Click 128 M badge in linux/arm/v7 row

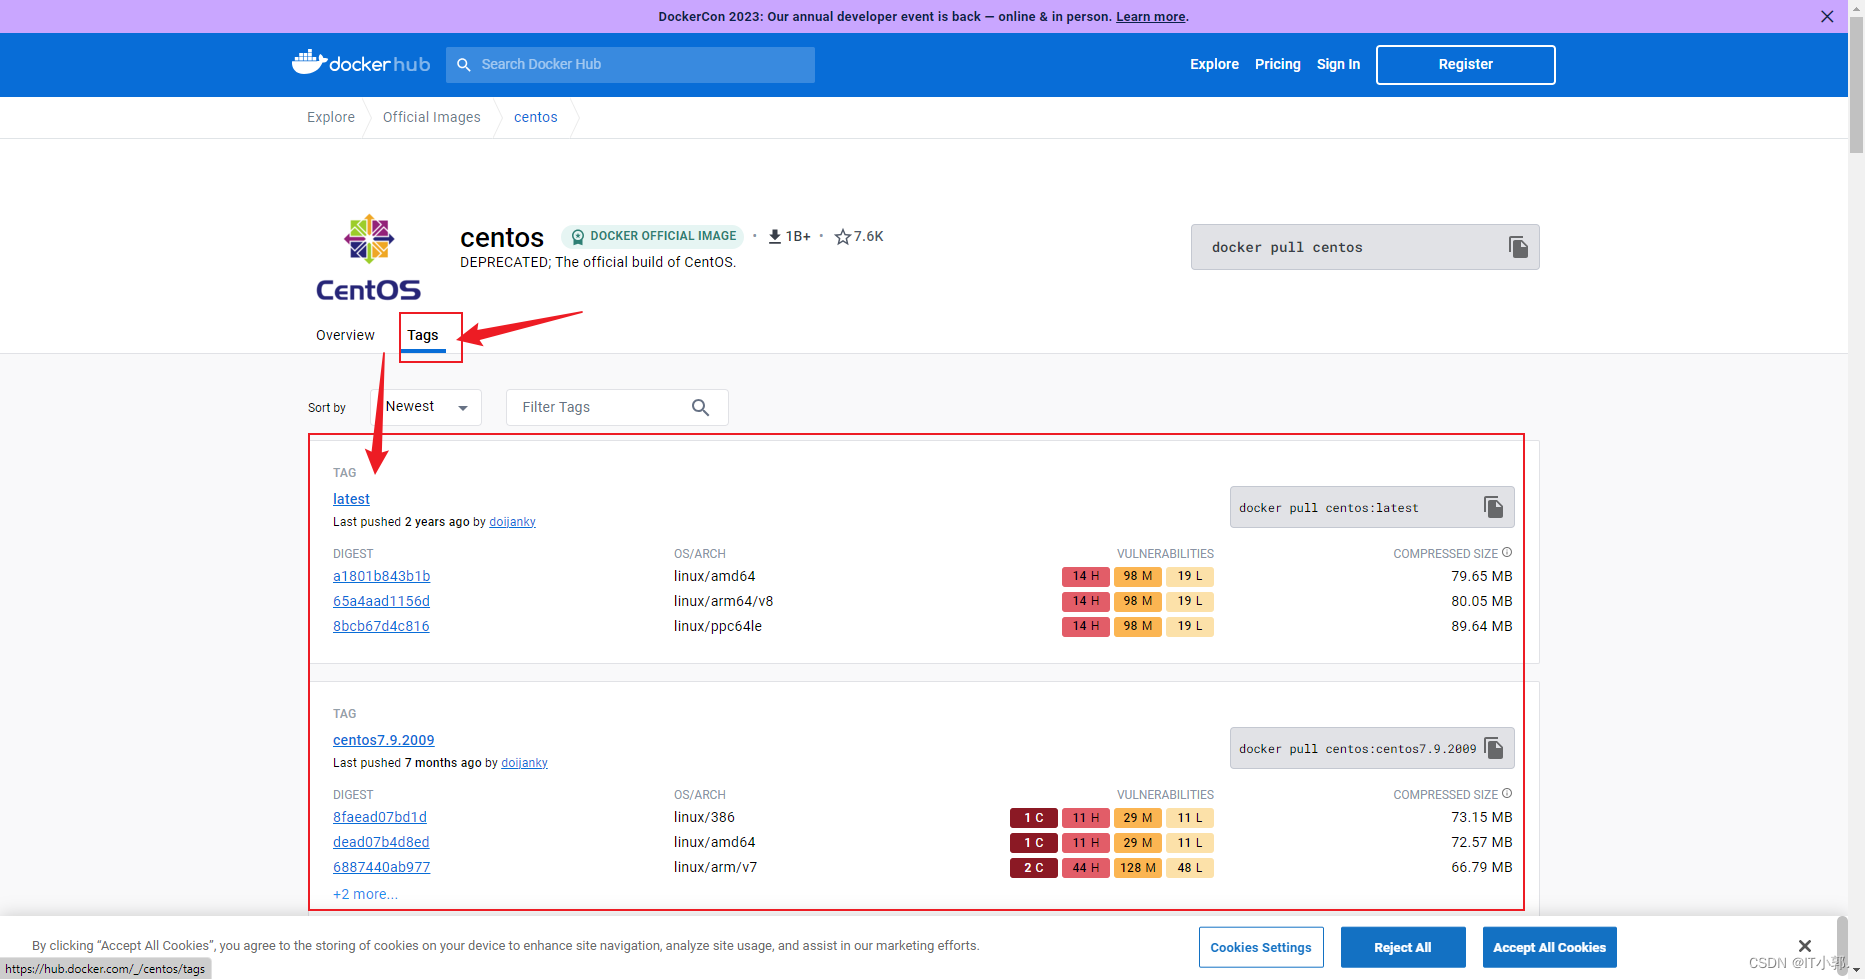coord(1138,868)
